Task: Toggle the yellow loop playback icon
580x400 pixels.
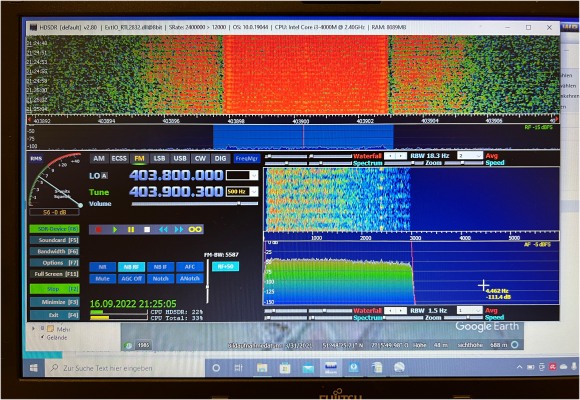Action: [195, 229]
